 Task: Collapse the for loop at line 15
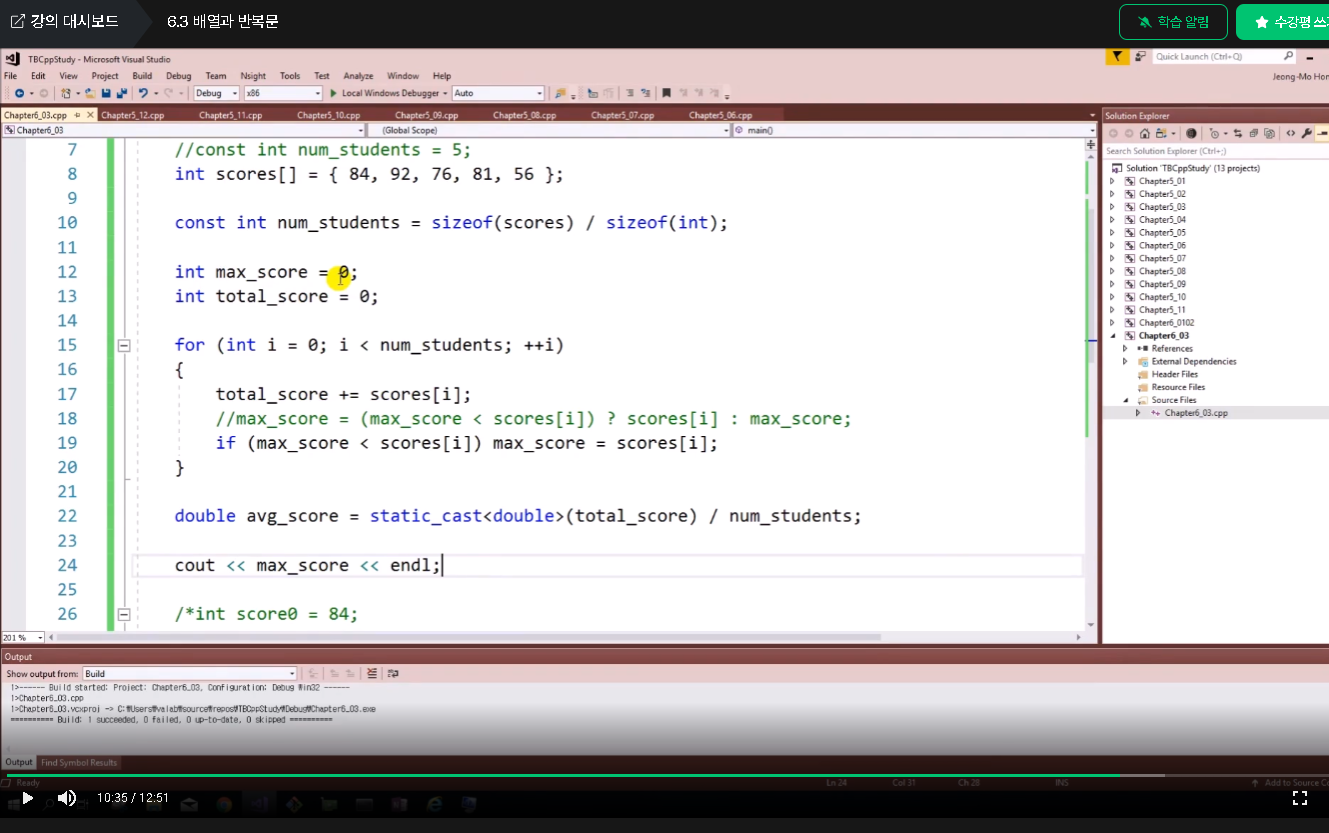124,346
